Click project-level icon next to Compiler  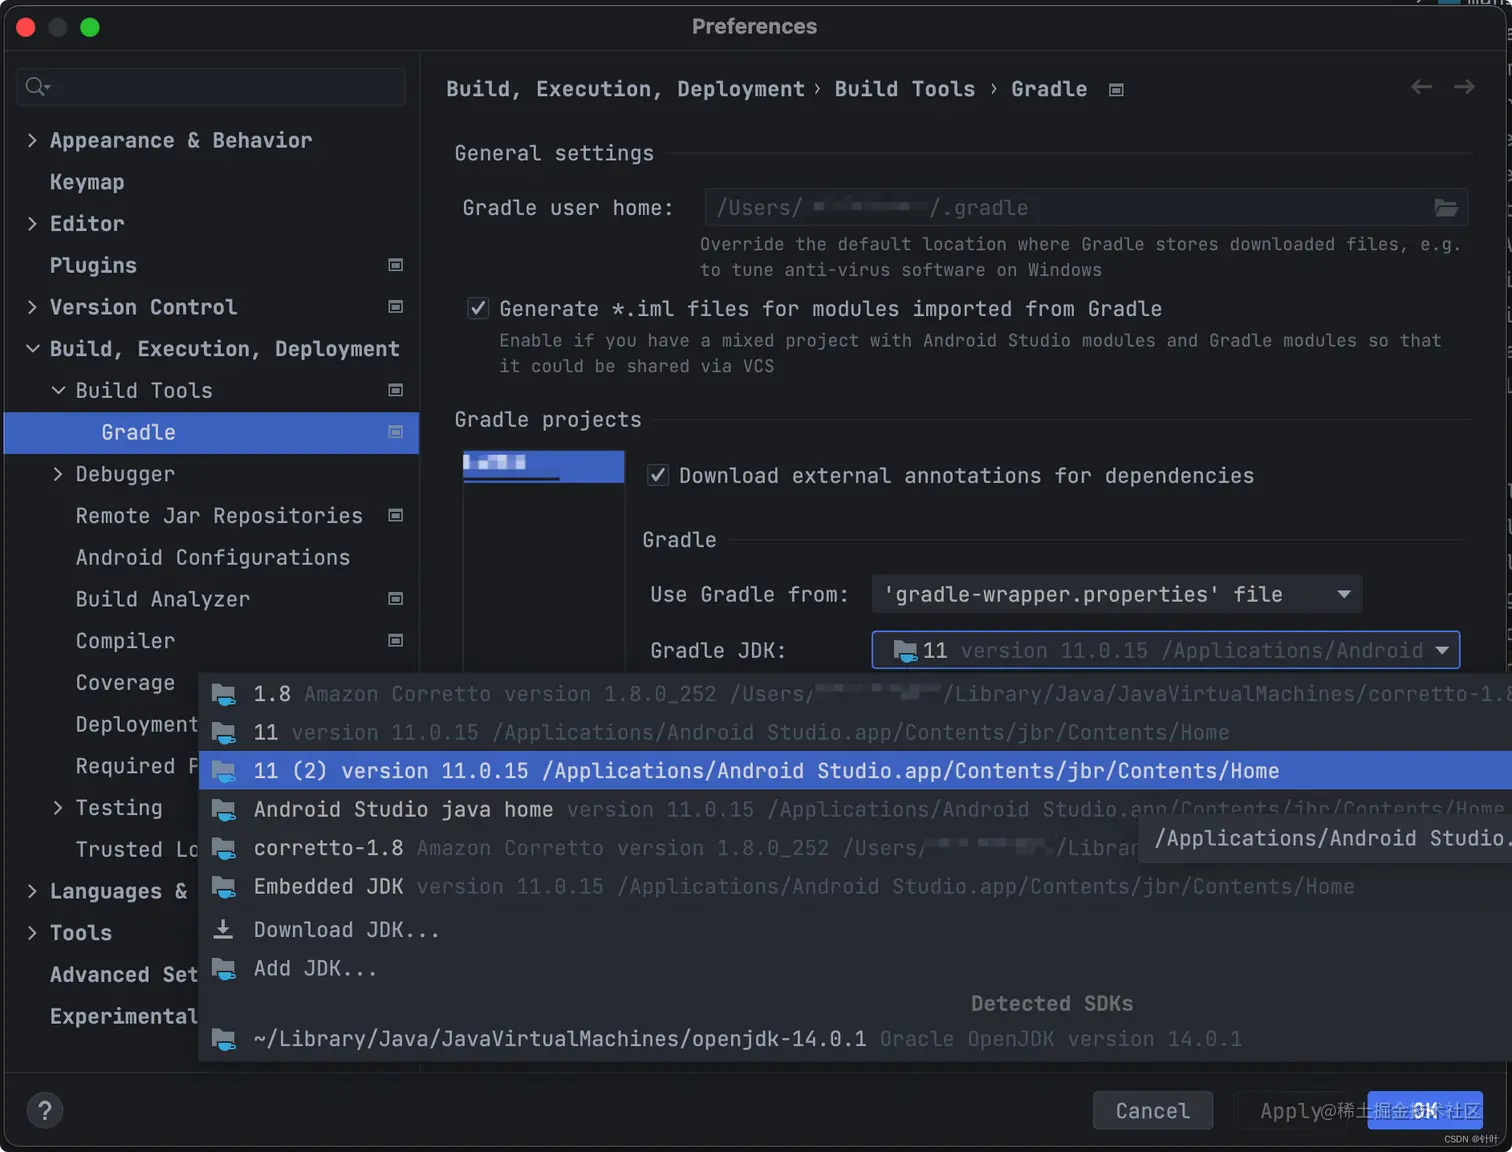[395, 640]
